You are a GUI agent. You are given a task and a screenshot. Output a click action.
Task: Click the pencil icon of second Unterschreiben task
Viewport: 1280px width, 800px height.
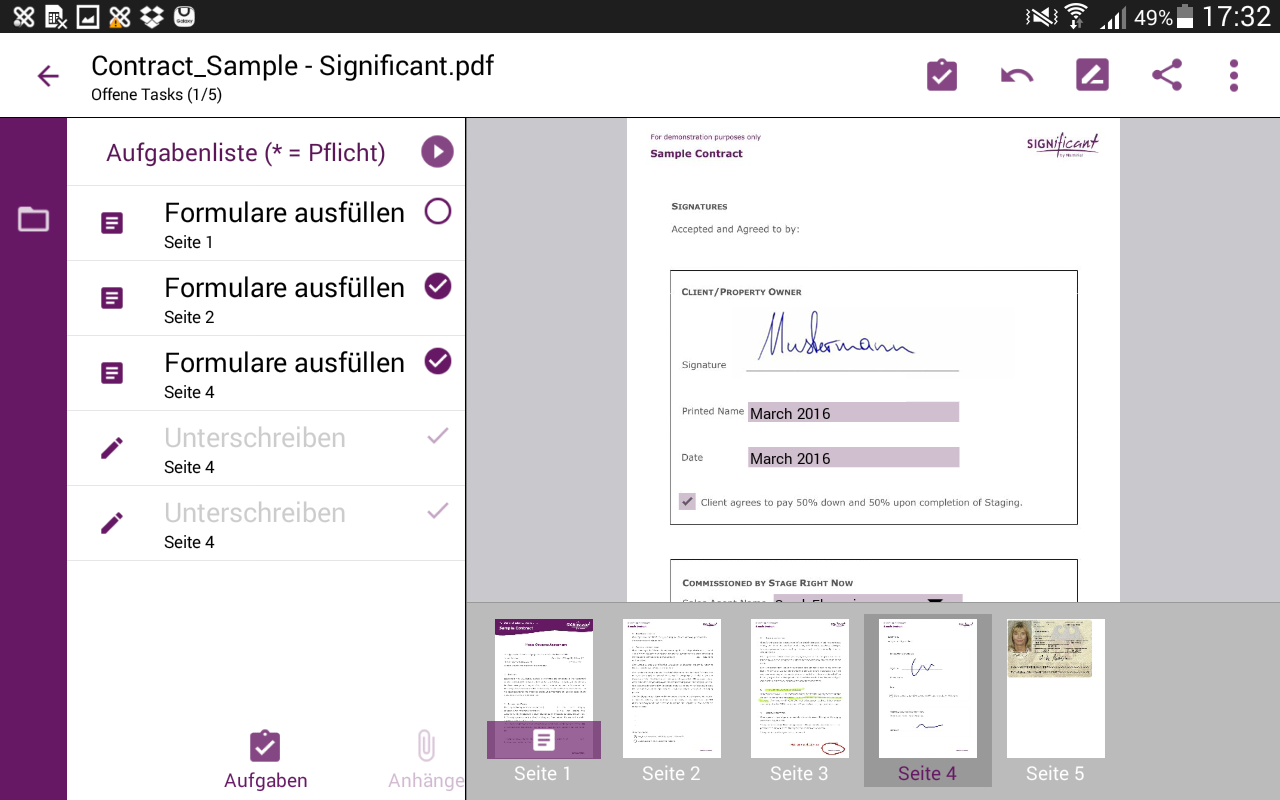pyautogui.click(x=112, y=523)
